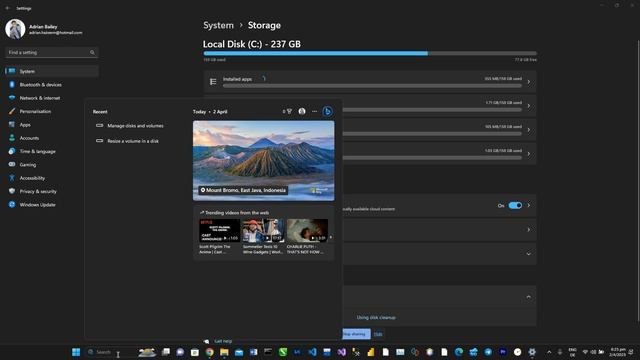Click the Settings gear on the taskbar
This screenshot has height=360, width=640.
pos(532,352)
